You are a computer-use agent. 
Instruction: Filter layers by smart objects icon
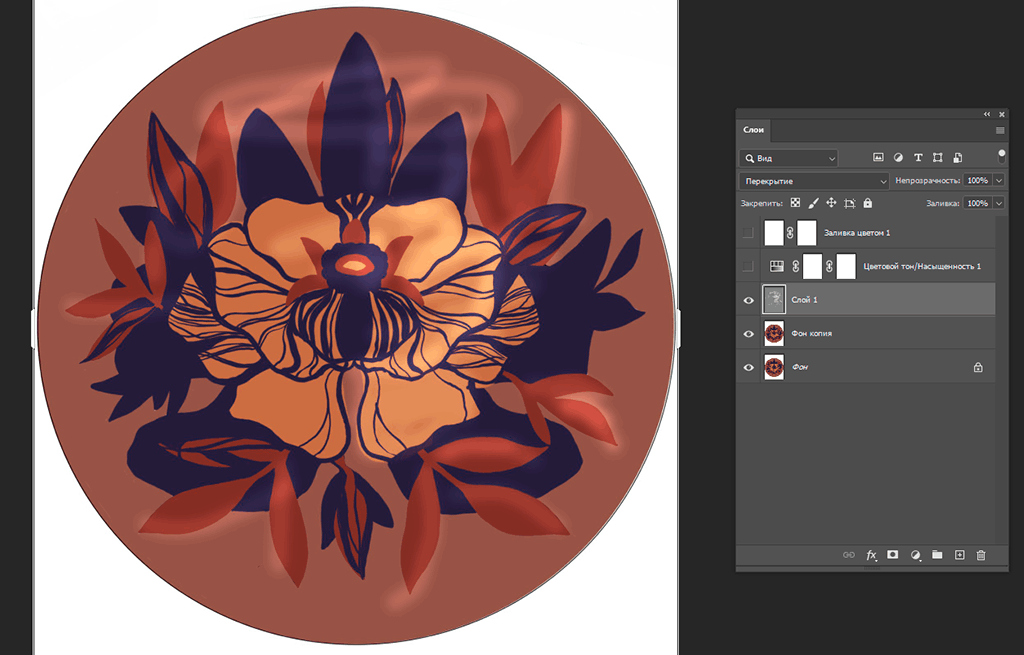coord(957,157)
